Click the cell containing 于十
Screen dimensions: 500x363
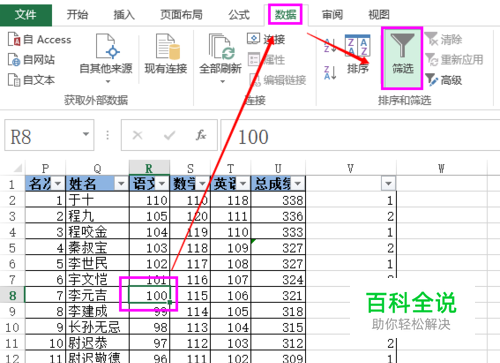coord(97,200)
